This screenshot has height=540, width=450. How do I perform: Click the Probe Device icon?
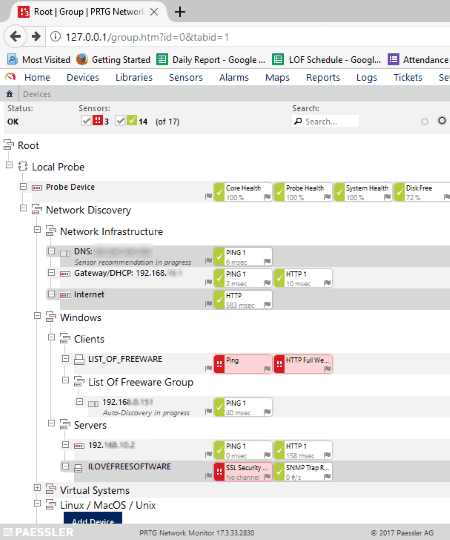coord(37,187)
